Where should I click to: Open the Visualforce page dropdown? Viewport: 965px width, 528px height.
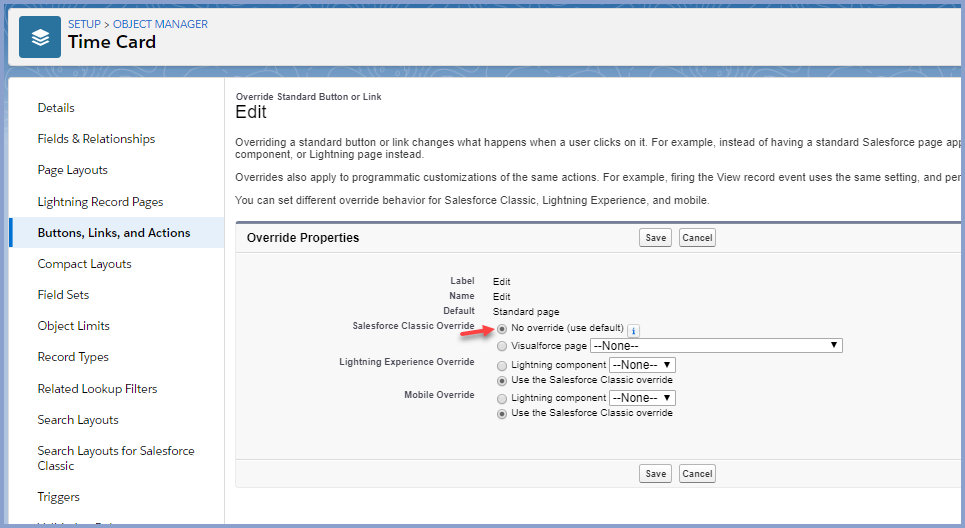(716, 346)
